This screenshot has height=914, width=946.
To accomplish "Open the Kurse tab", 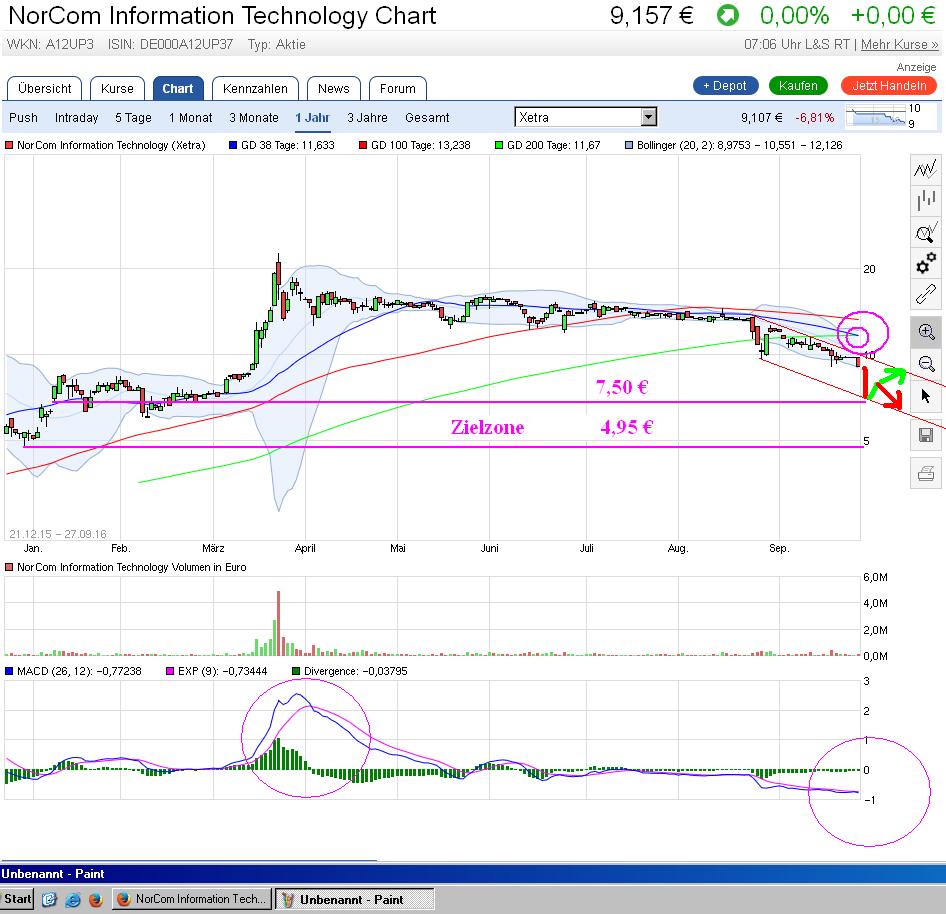I will tap(117, 89).
